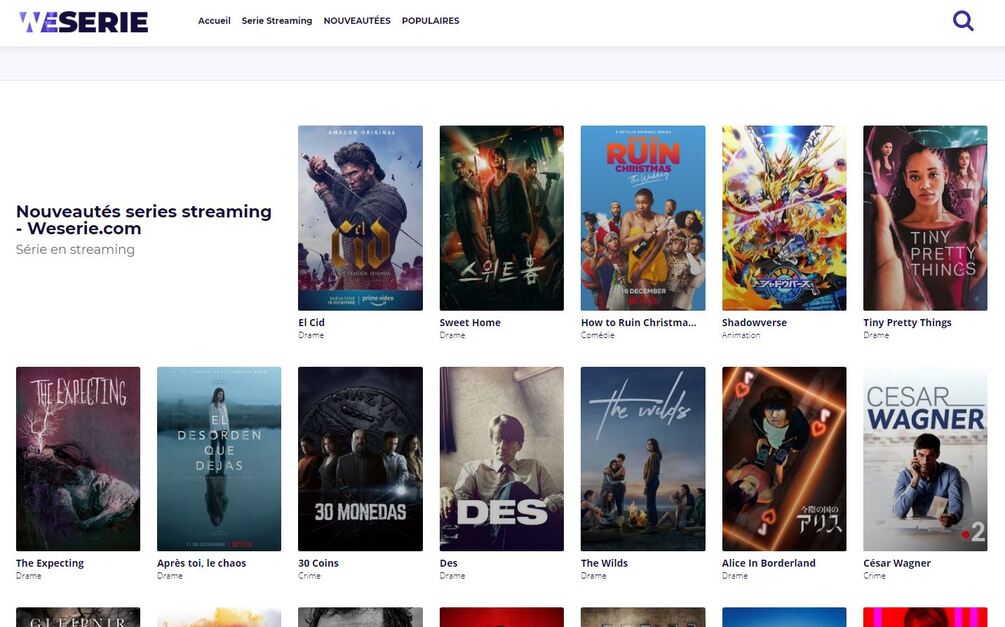Open the How to Ruin Christmas poster
This screenshot has width=1005, height=627.
[643, 218]
